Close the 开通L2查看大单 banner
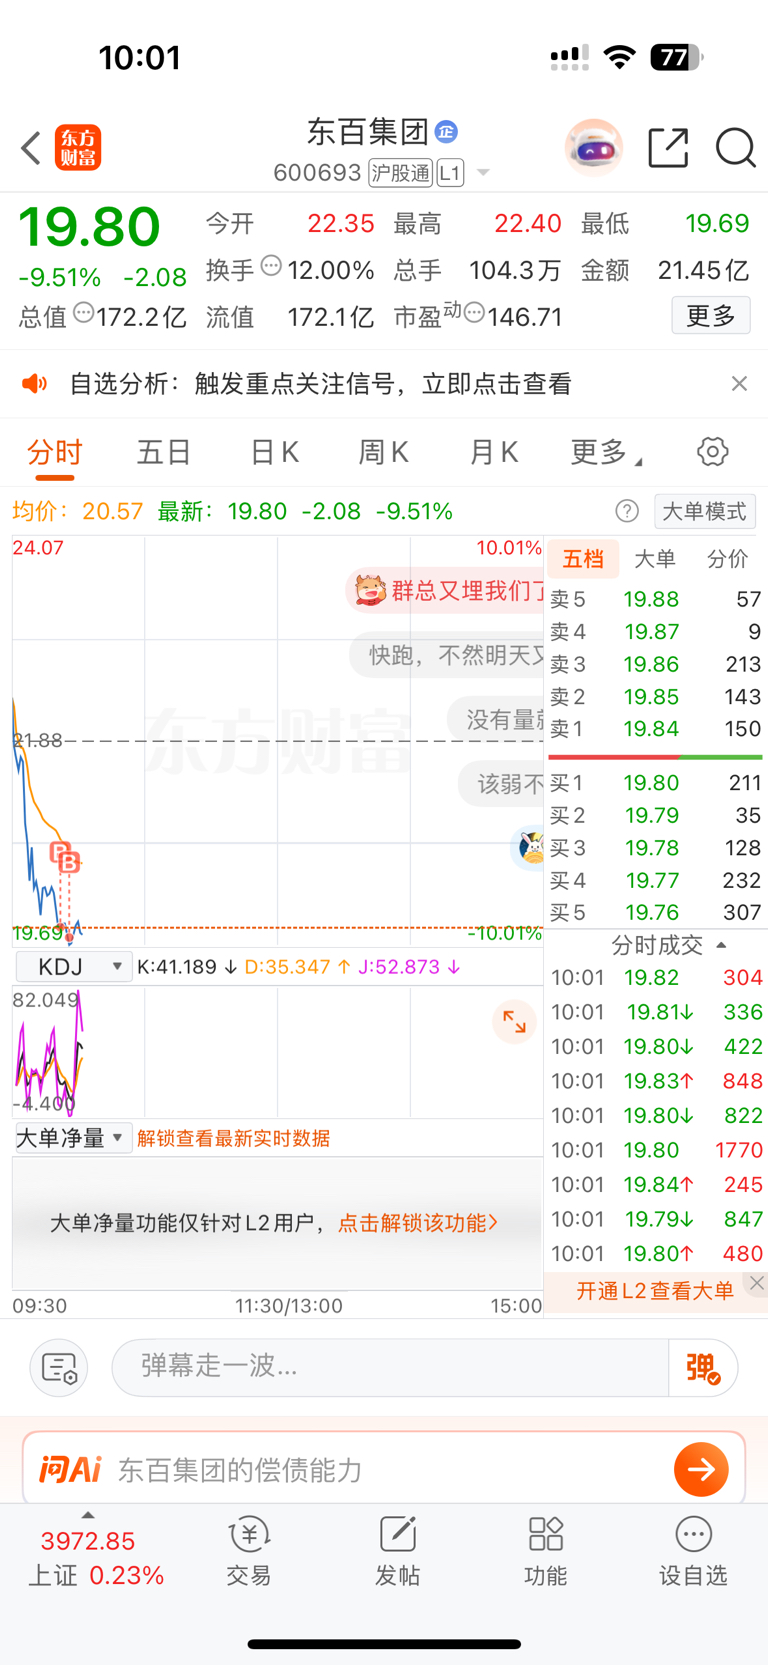Screen dimensions: 769x1665 pyautogui.click(x=757, y=1283)
